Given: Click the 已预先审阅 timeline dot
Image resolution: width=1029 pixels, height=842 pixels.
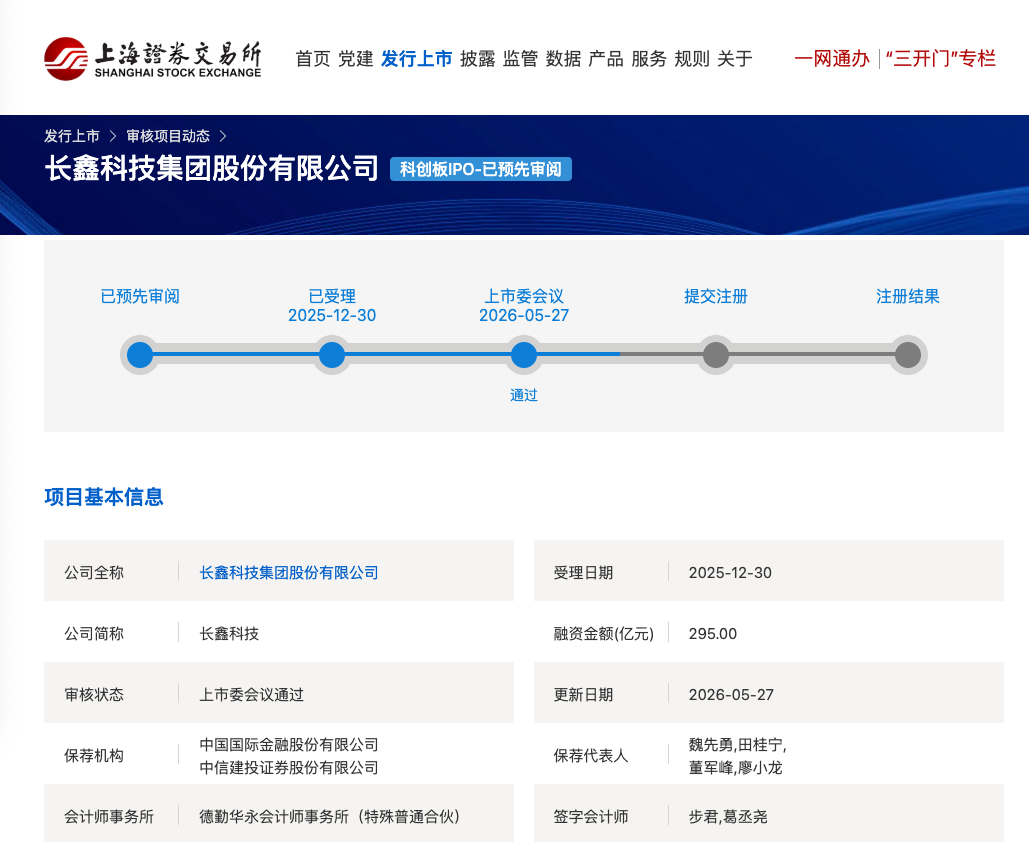Looking at the screenshot, I should pos(140,355).
